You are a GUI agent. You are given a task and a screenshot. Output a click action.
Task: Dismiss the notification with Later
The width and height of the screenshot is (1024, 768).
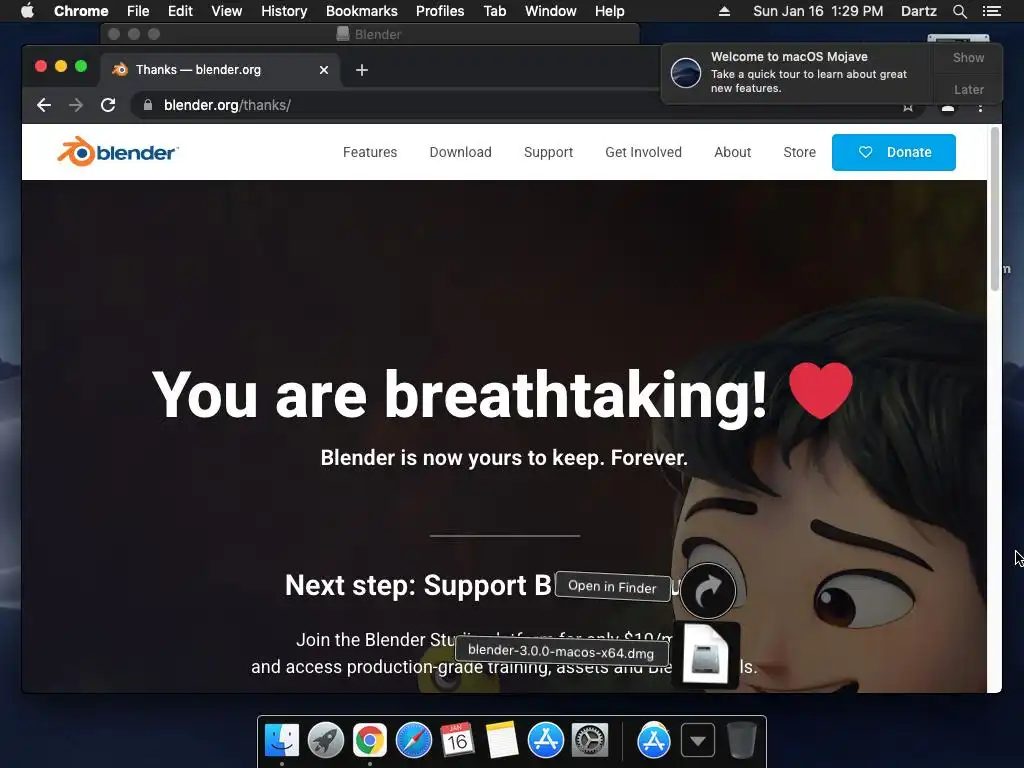point(968,89)
